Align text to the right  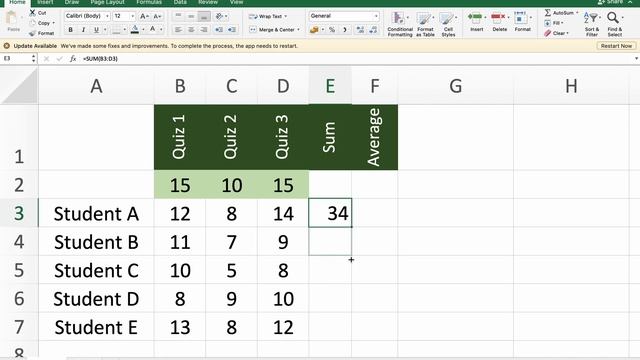pyautogui.click(x=204, y=30)
